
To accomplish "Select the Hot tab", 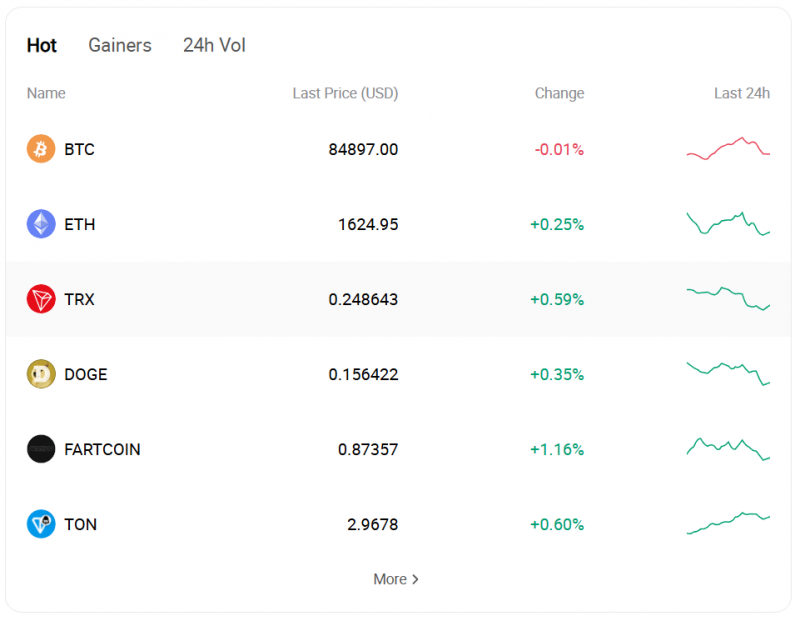I will pos(42,45).
